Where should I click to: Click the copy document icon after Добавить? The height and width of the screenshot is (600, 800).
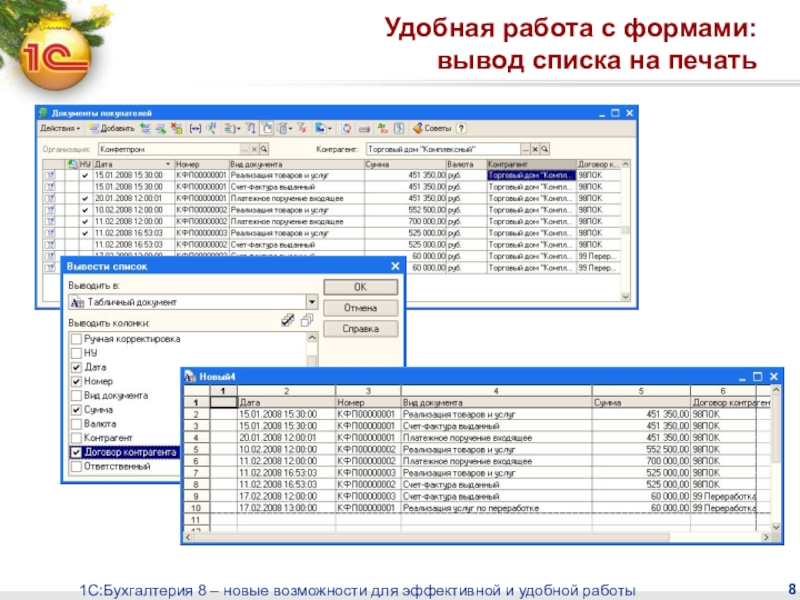145,129
